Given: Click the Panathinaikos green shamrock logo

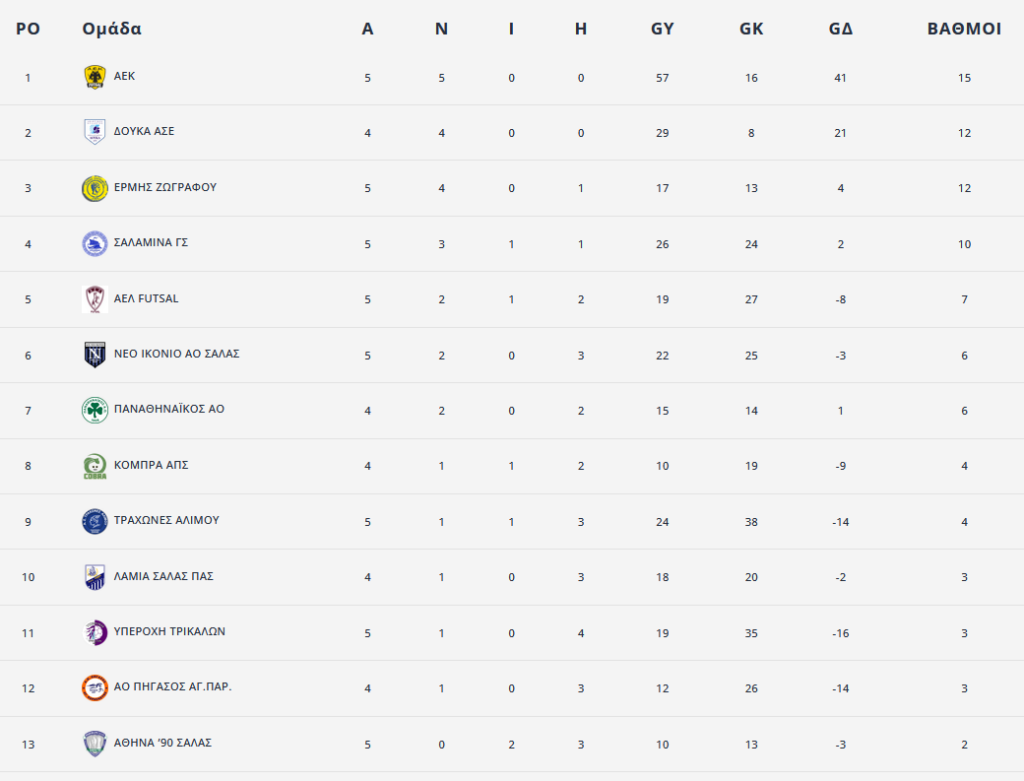Looking at the screenshot, I should (95, 410).
